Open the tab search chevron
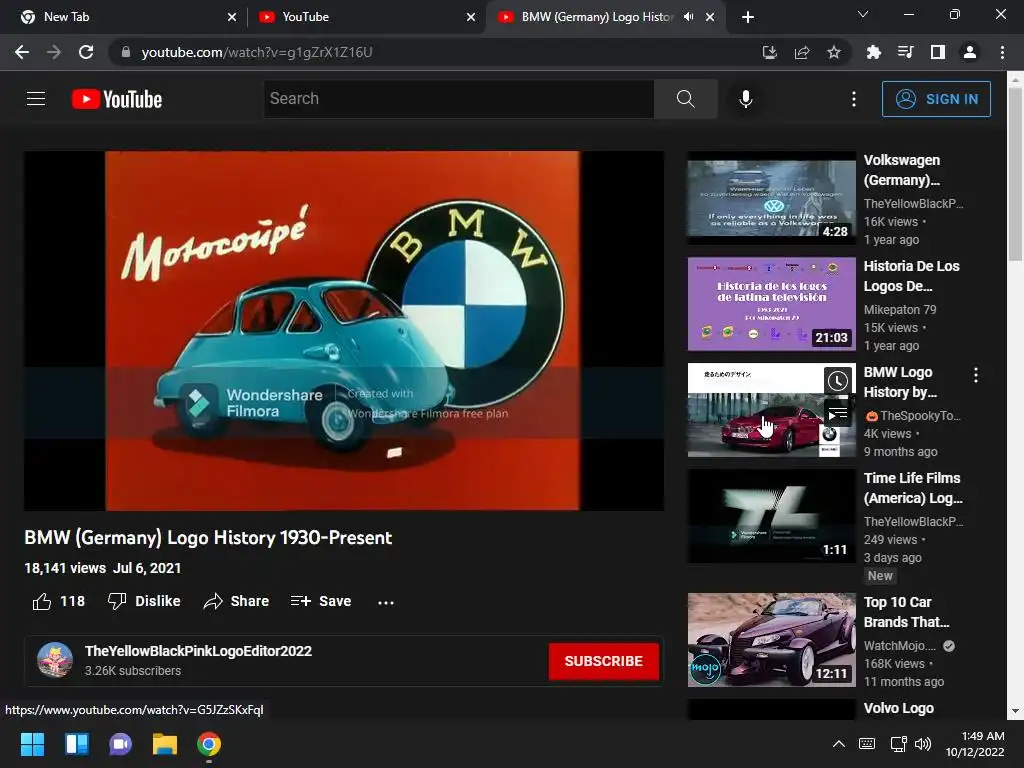 point(863,14)
